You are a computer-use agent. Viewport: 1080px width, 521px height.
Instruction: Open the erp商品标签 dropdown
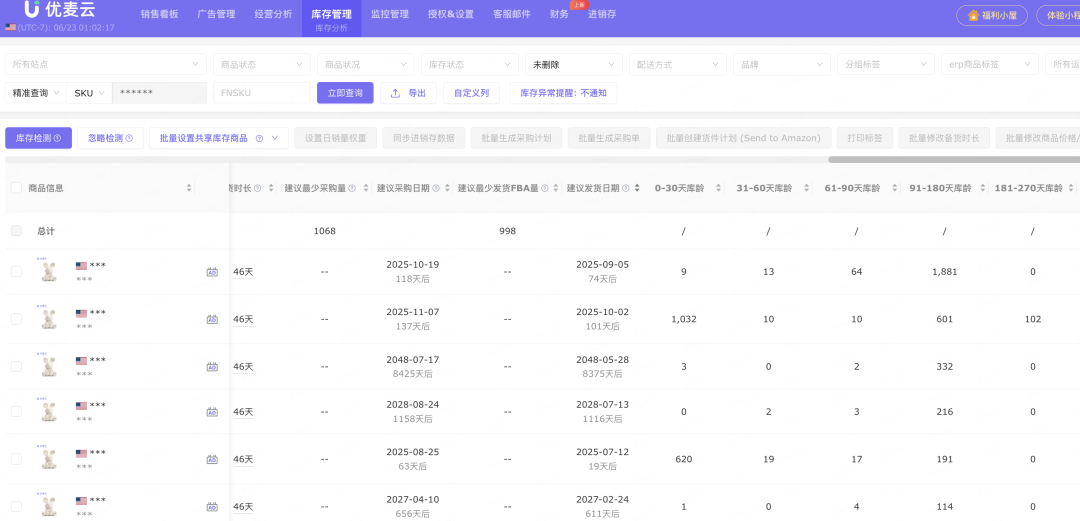click(990, 64)
